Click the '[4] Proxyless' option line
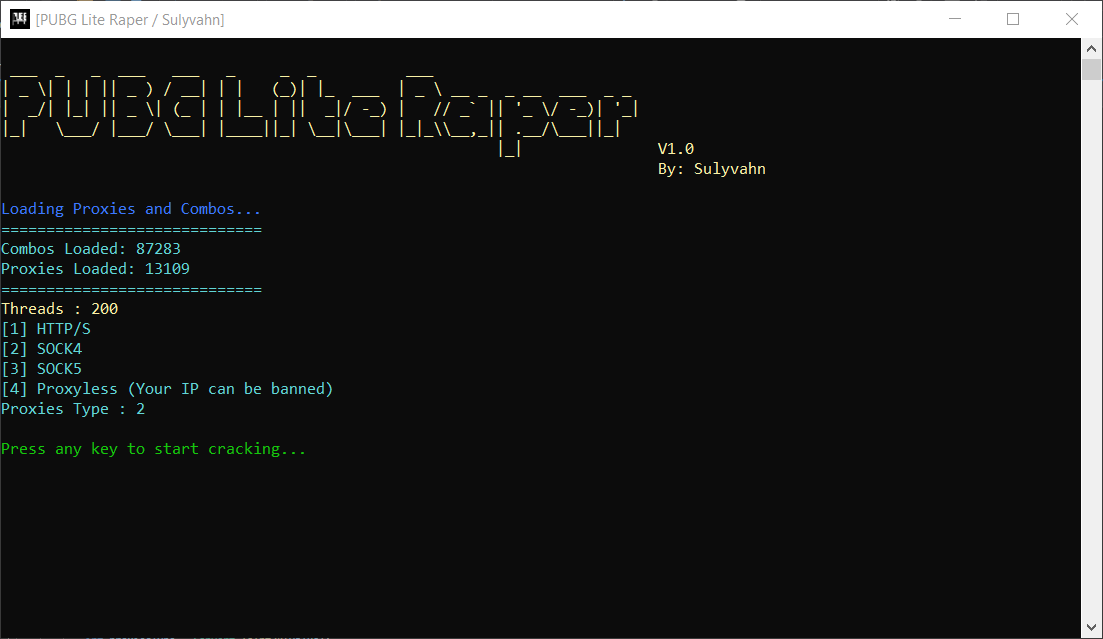 tap(167, 389)
